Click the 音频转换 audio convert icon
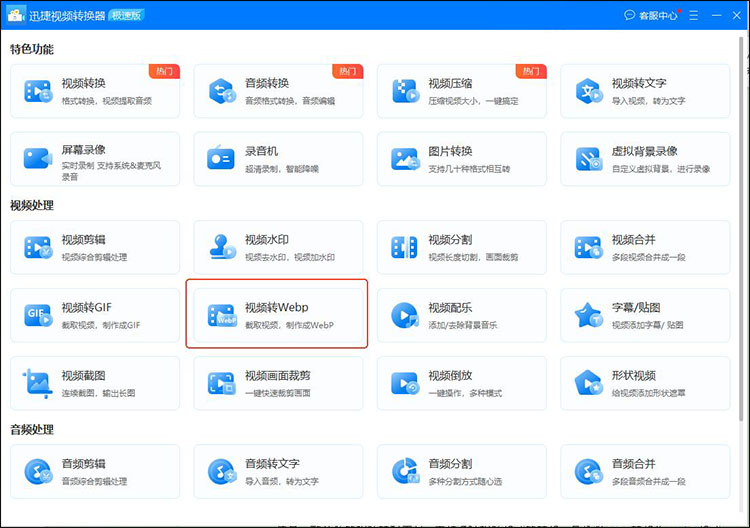The image size is (750, 528). pos(222,91)
